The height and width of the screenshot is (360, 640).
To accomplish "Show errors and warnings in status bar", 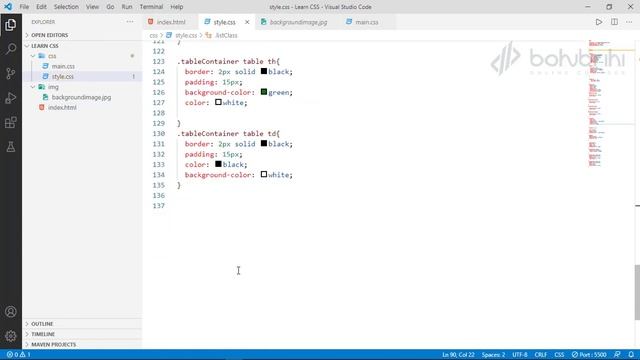I will pyautogui.click(x=19, y=355).
